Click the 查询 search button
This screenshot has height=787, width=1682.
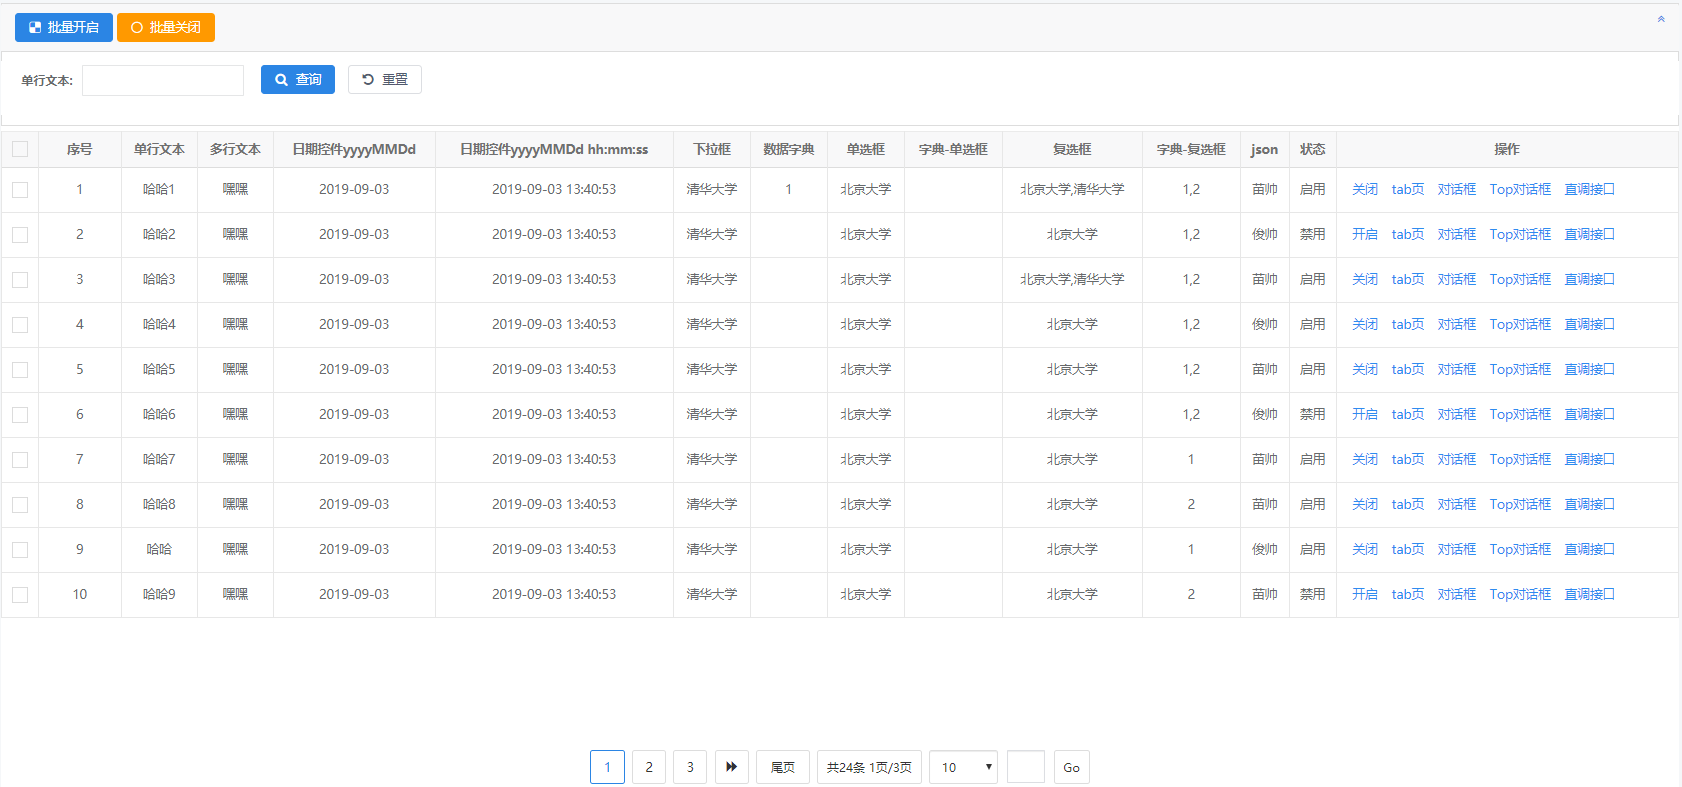coord(298,79)
